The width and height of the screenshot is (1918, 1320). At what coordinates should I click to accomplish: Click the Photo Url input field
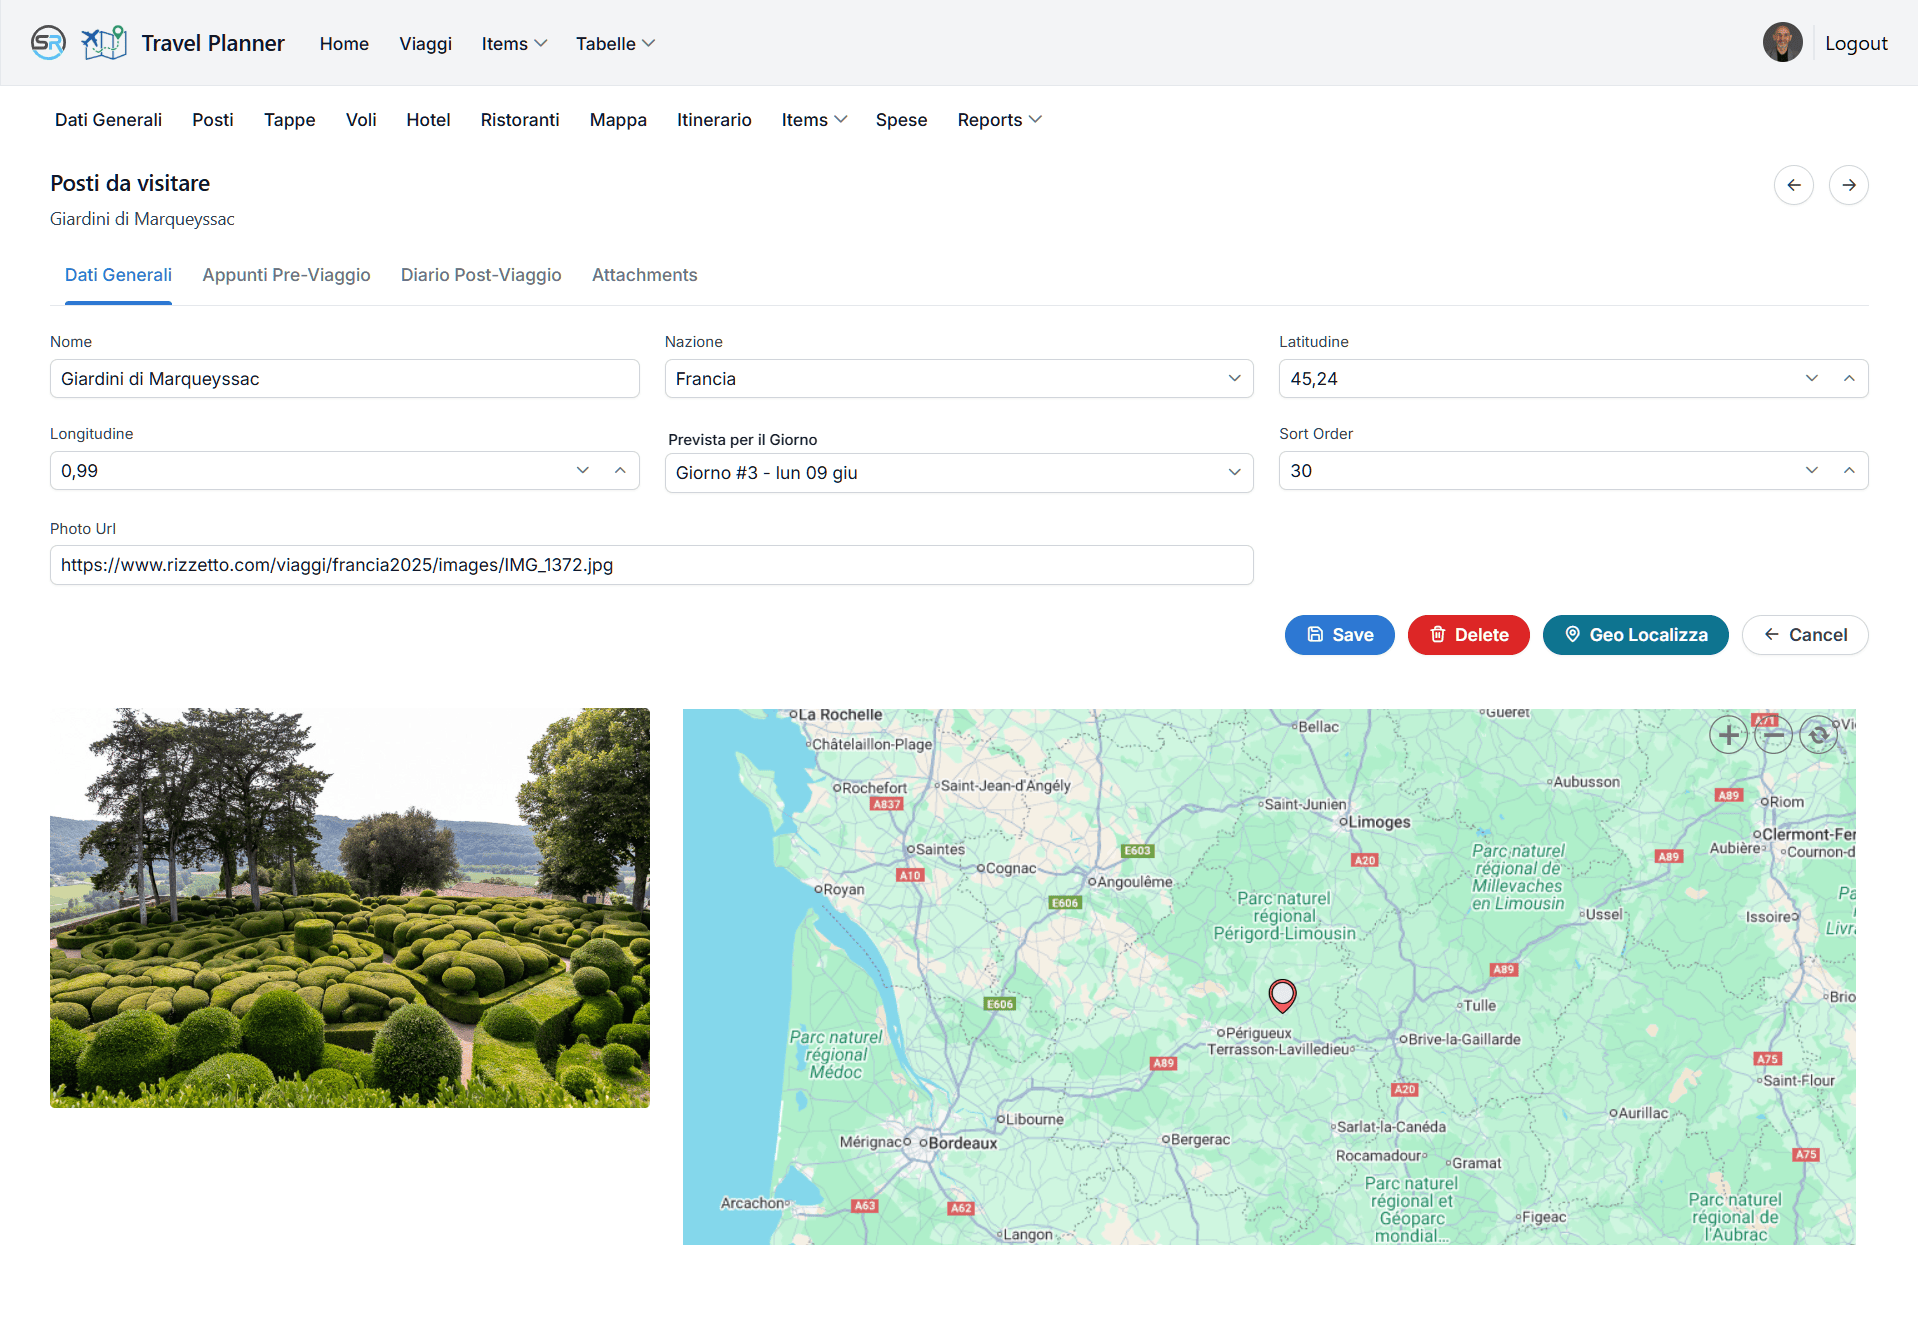point(651,565)
